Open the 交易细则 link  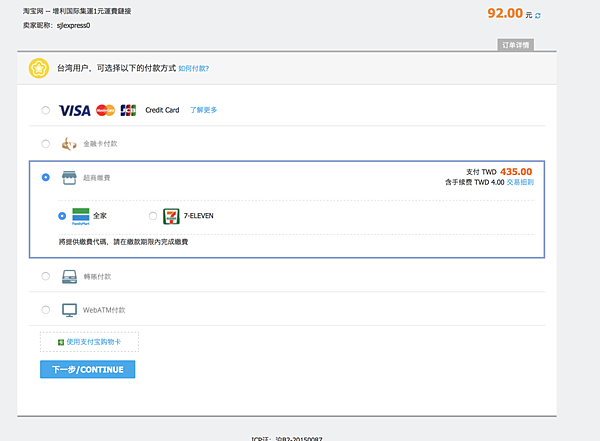click(520, 182)
